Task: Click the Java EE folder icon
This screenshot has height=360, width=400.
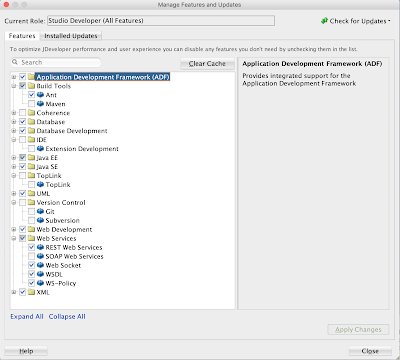Action: (x=31, y=158)
